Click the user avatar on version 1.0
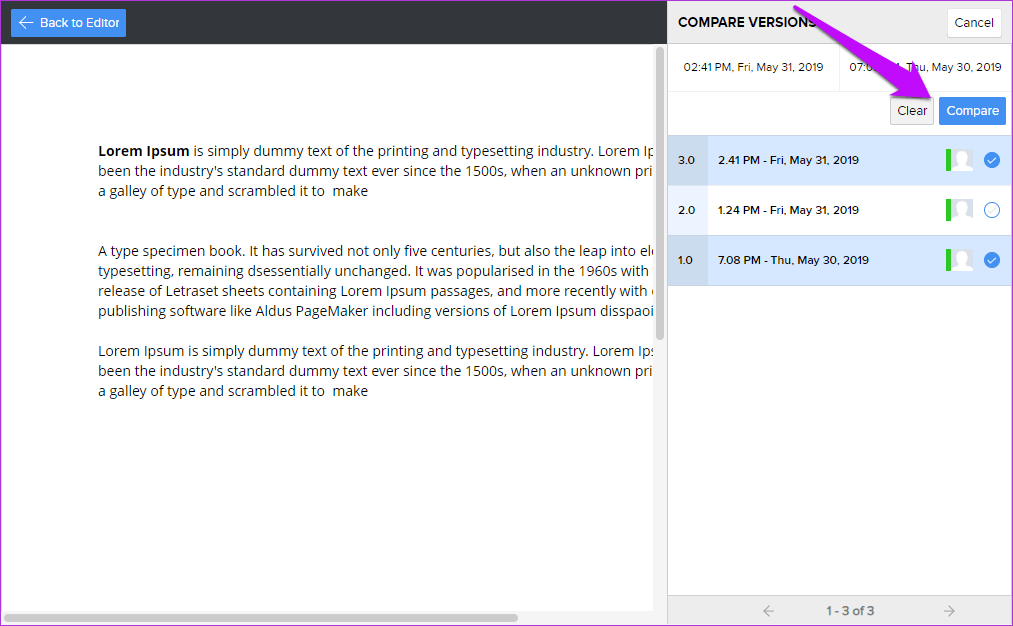This screenshot has width=1013, height=626. click(962, 260)
